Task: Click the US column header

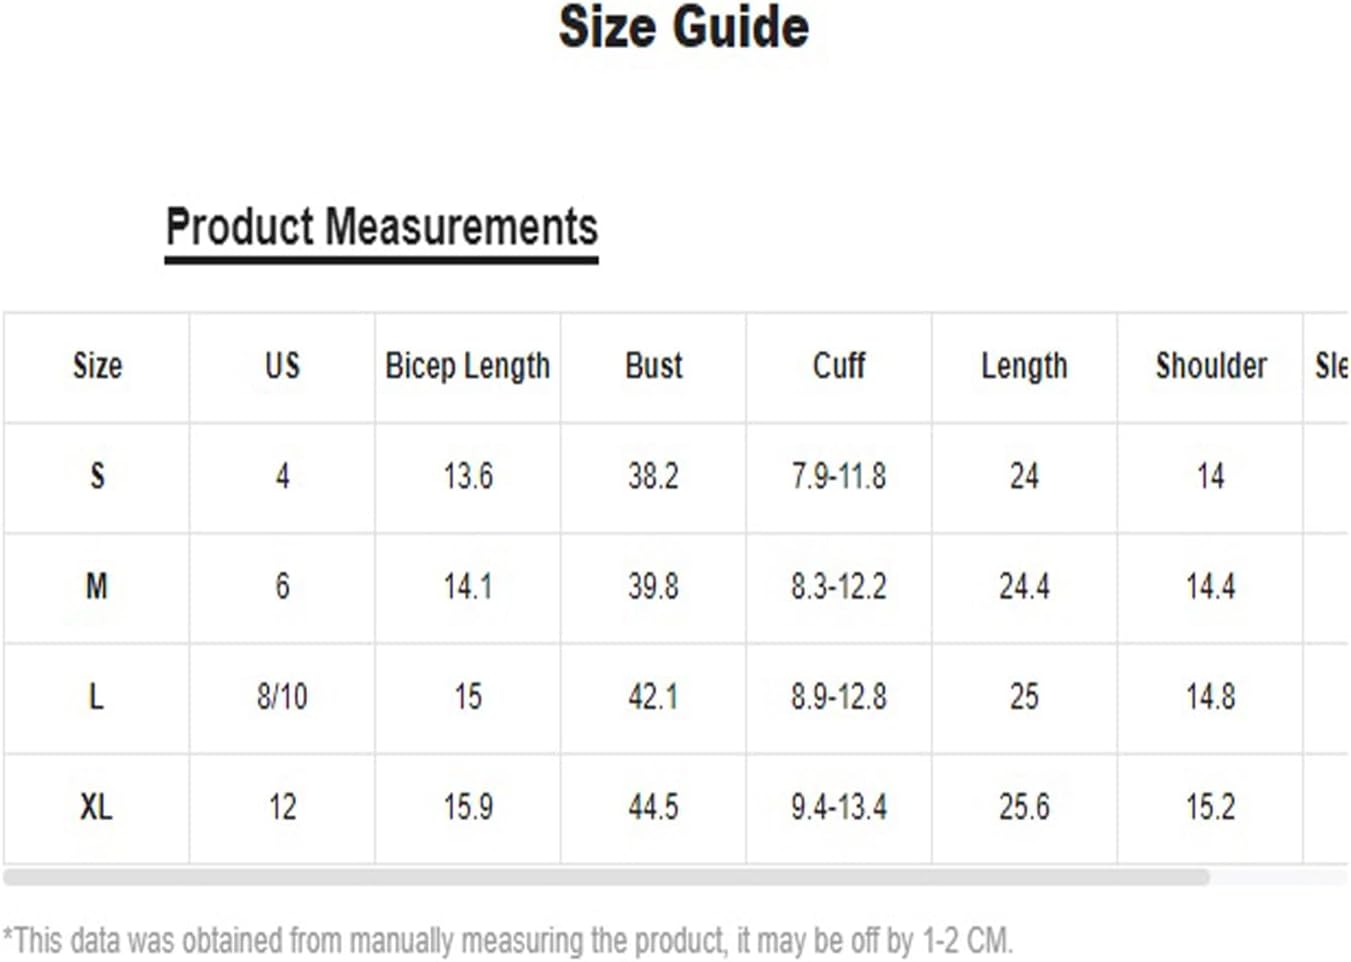Action: (282, 366)
